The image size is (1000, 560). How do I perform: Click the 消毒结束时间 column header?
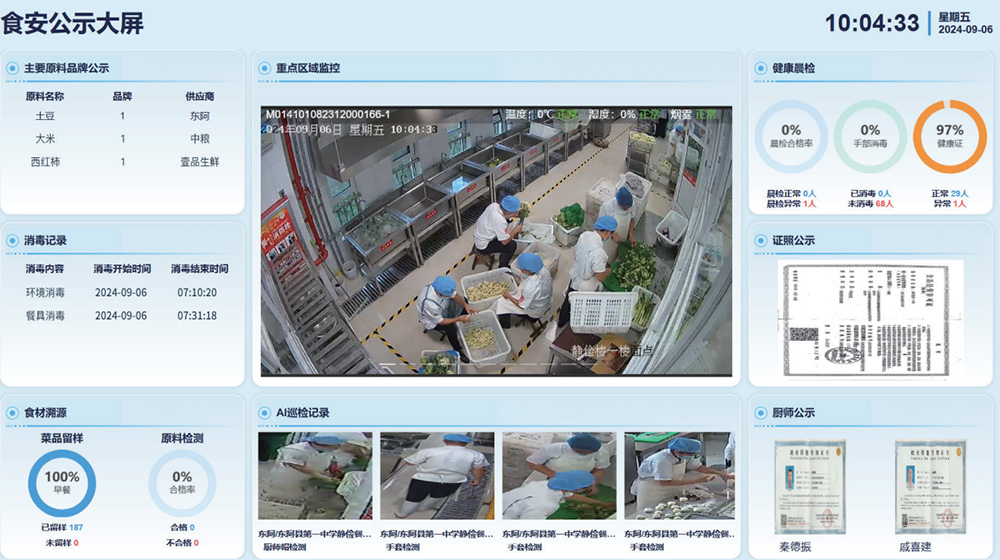pyautogui.click(x=200, y=269)
